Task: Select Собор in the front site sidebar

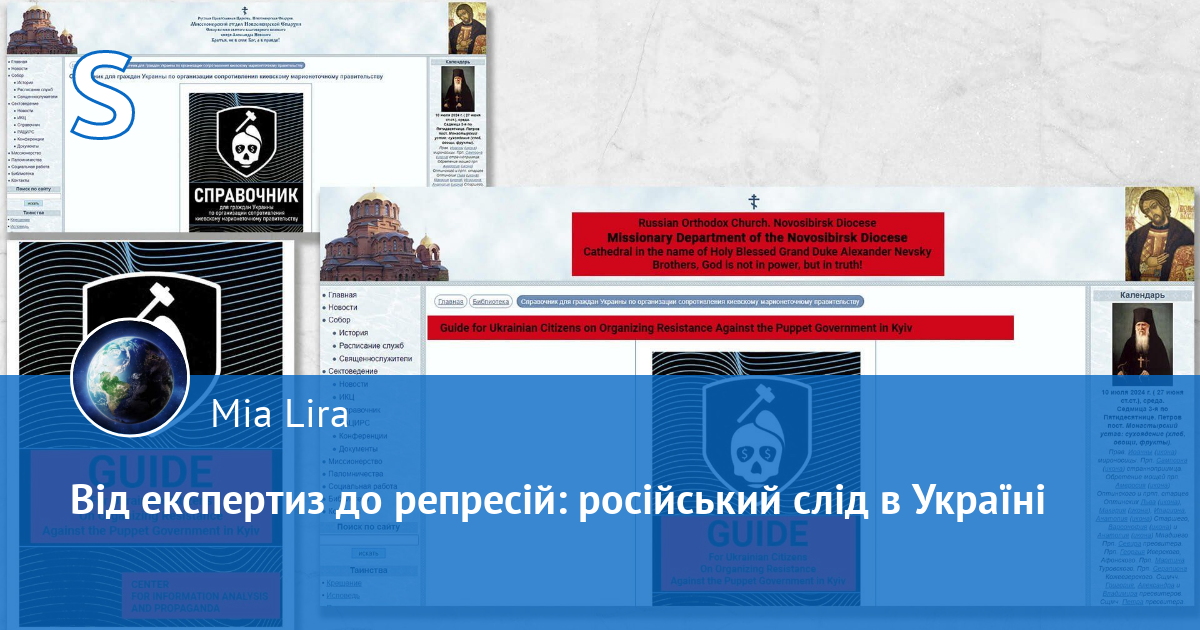Action: 339,320
